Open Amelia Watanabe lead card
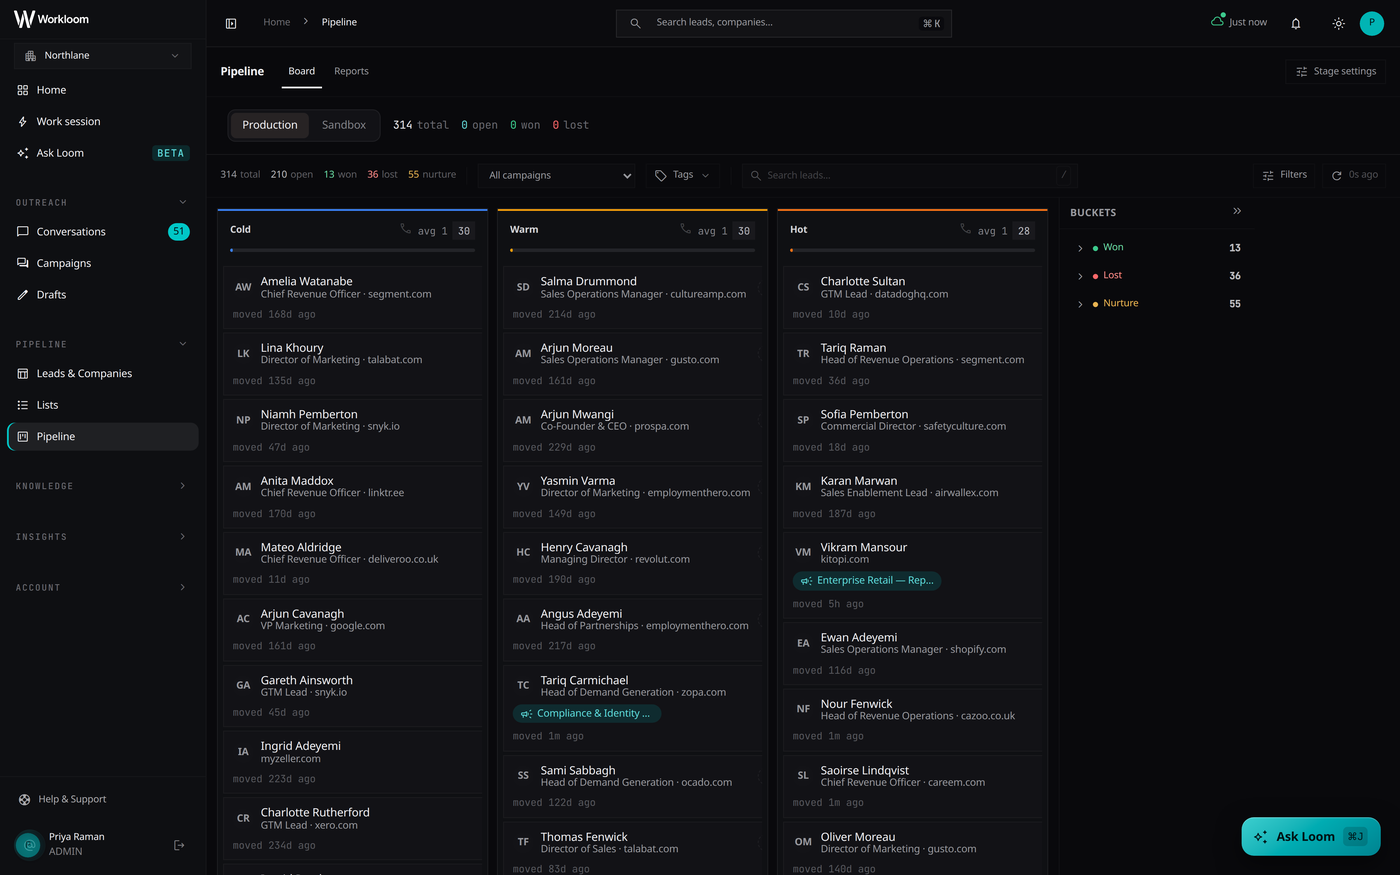 pyautogui.click(x=352, y=297)
